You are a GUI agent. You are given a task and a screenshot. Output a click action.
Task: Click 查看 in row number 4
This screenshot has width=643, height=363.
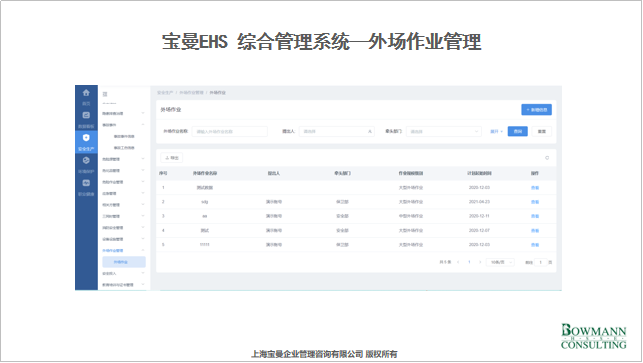(x=535, y=231)
